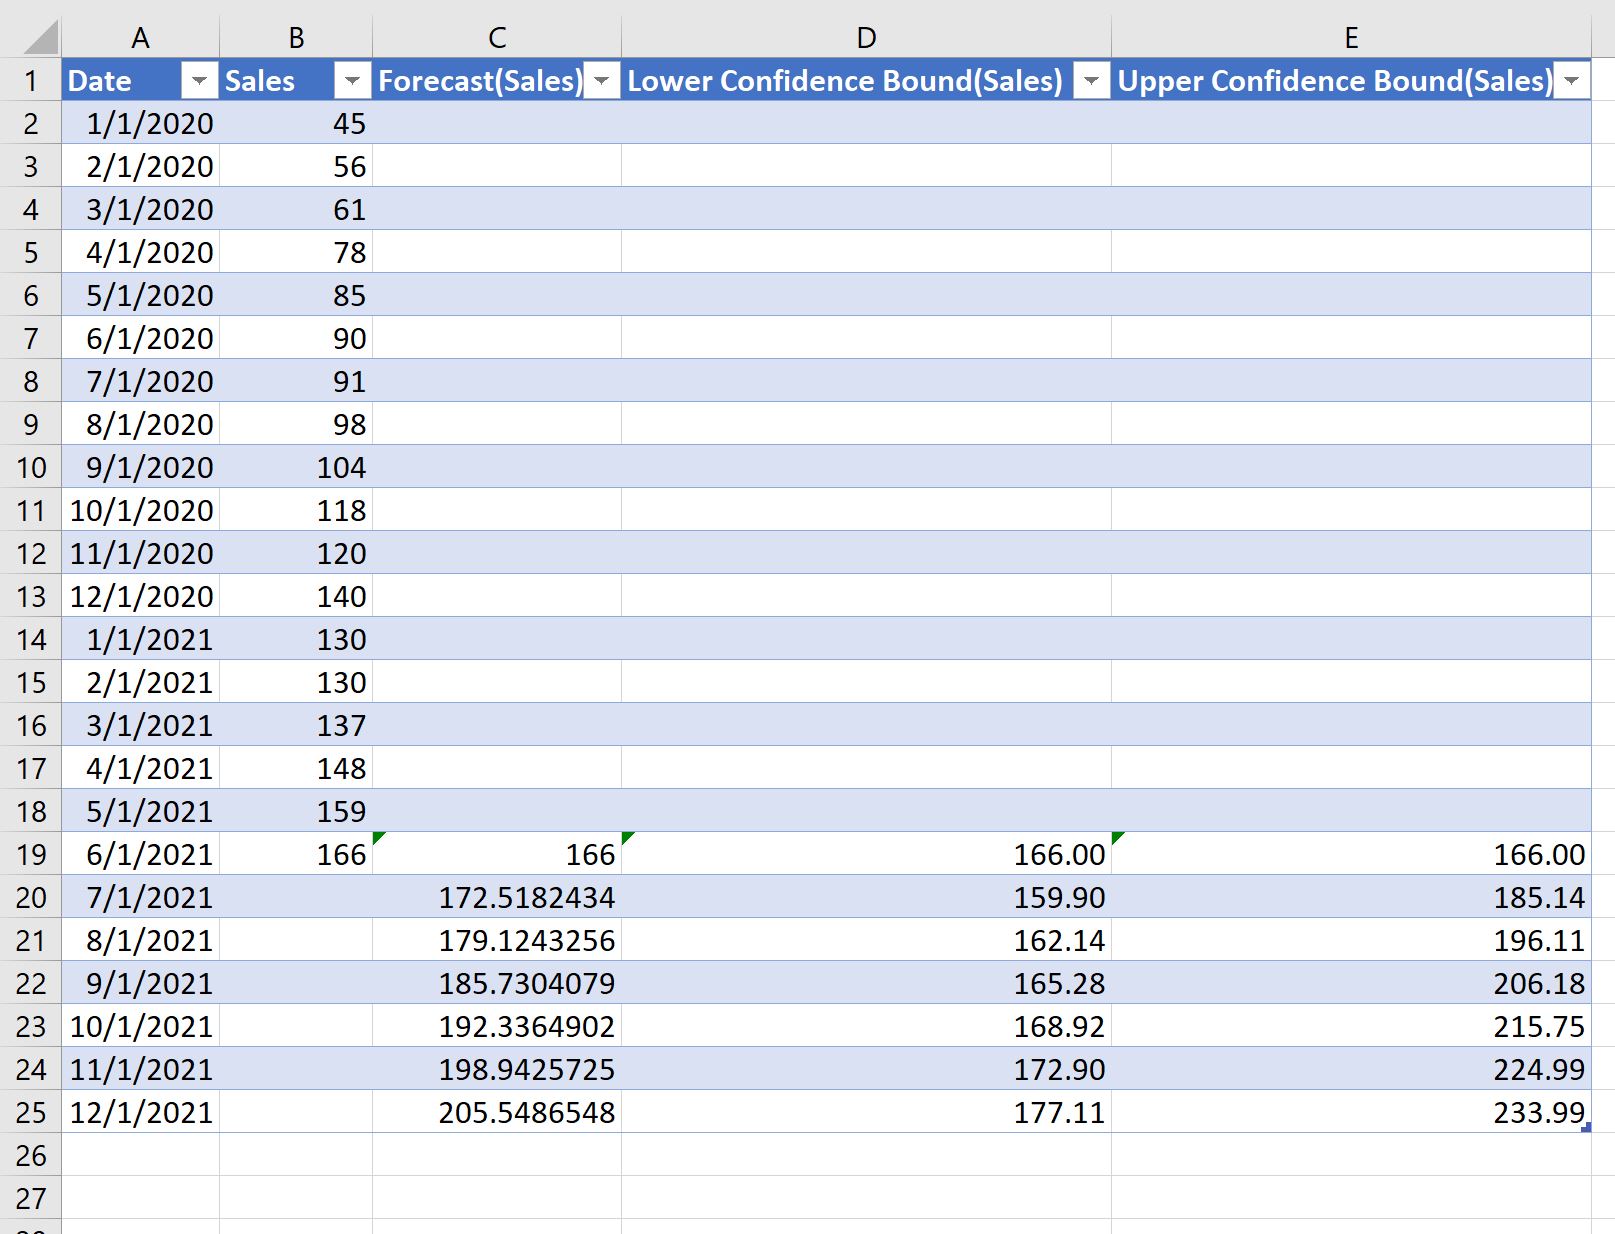1615x1234 pixels.
Task: Open the Sales column filter dropdown
Action: tap(352, 81)
